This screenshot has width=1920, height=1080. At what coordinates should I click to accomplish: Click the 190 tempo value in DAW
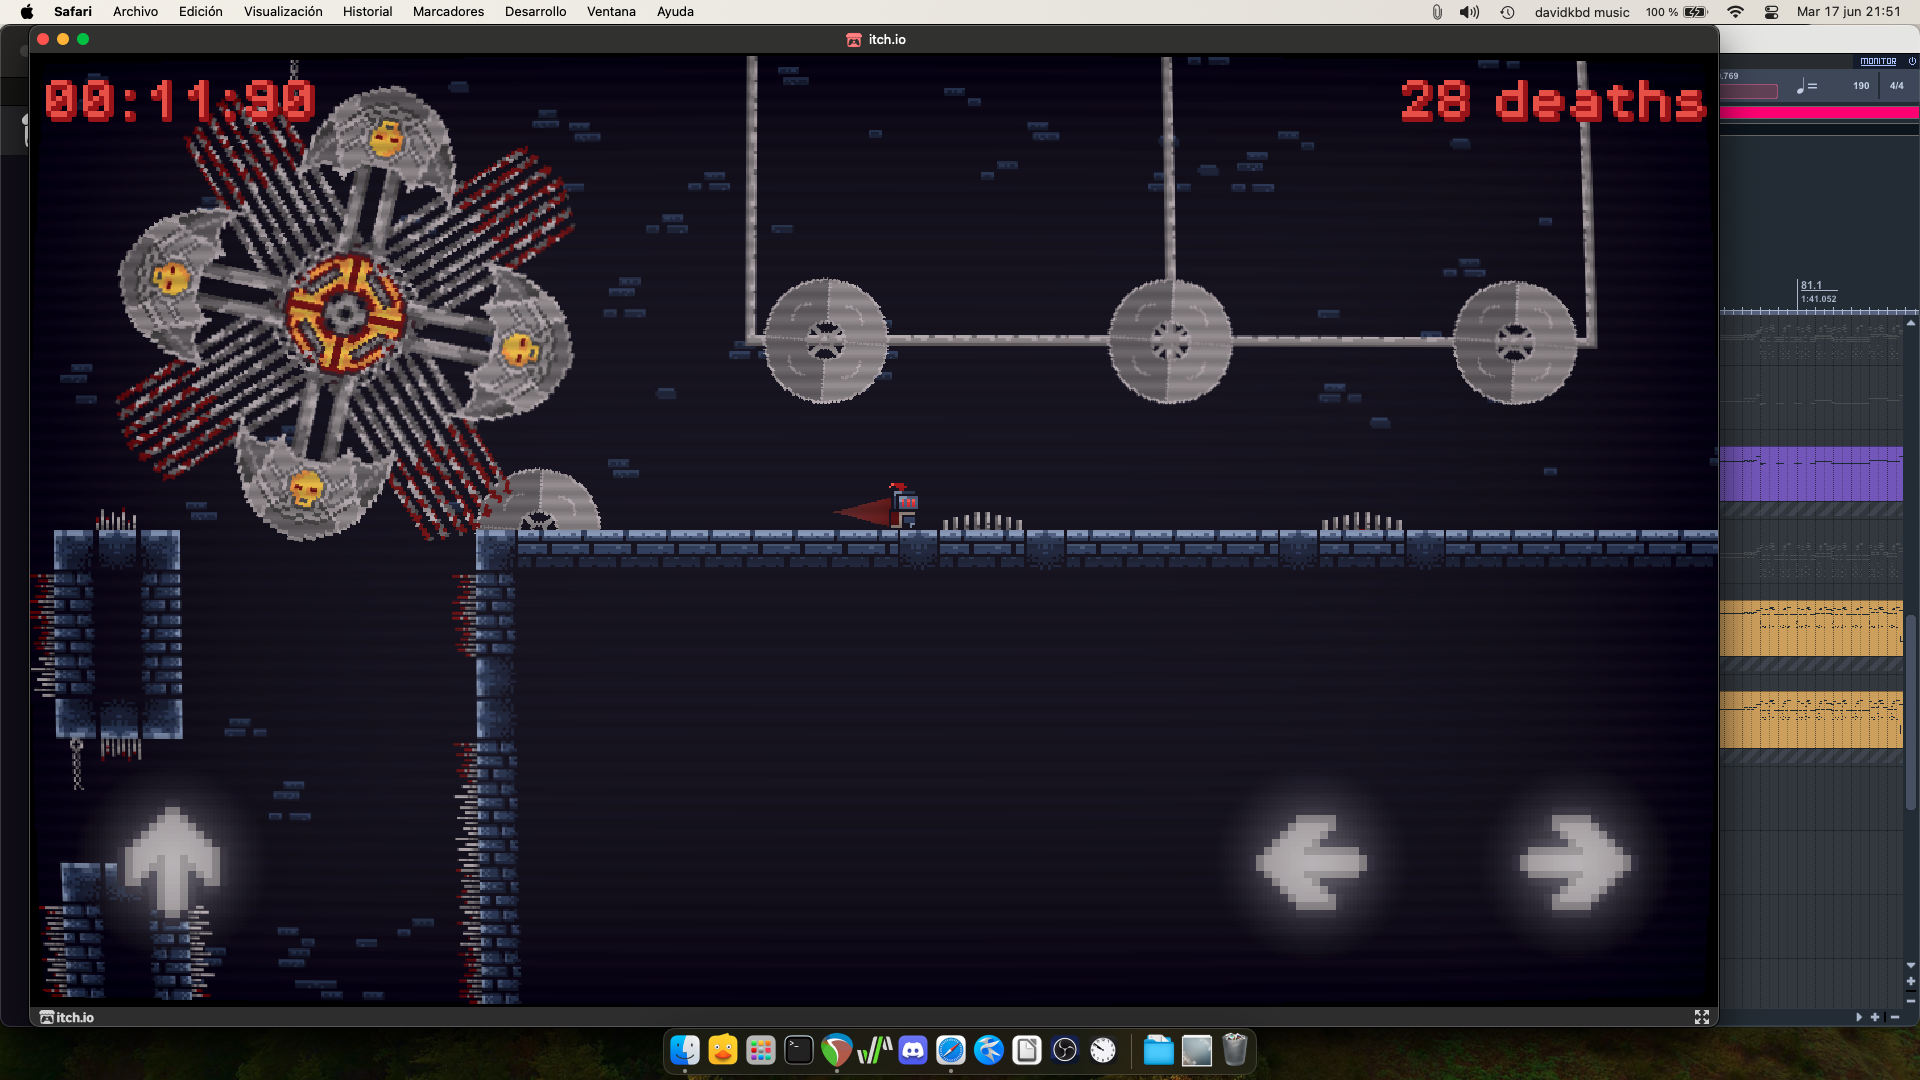(x=1861, y=86)
